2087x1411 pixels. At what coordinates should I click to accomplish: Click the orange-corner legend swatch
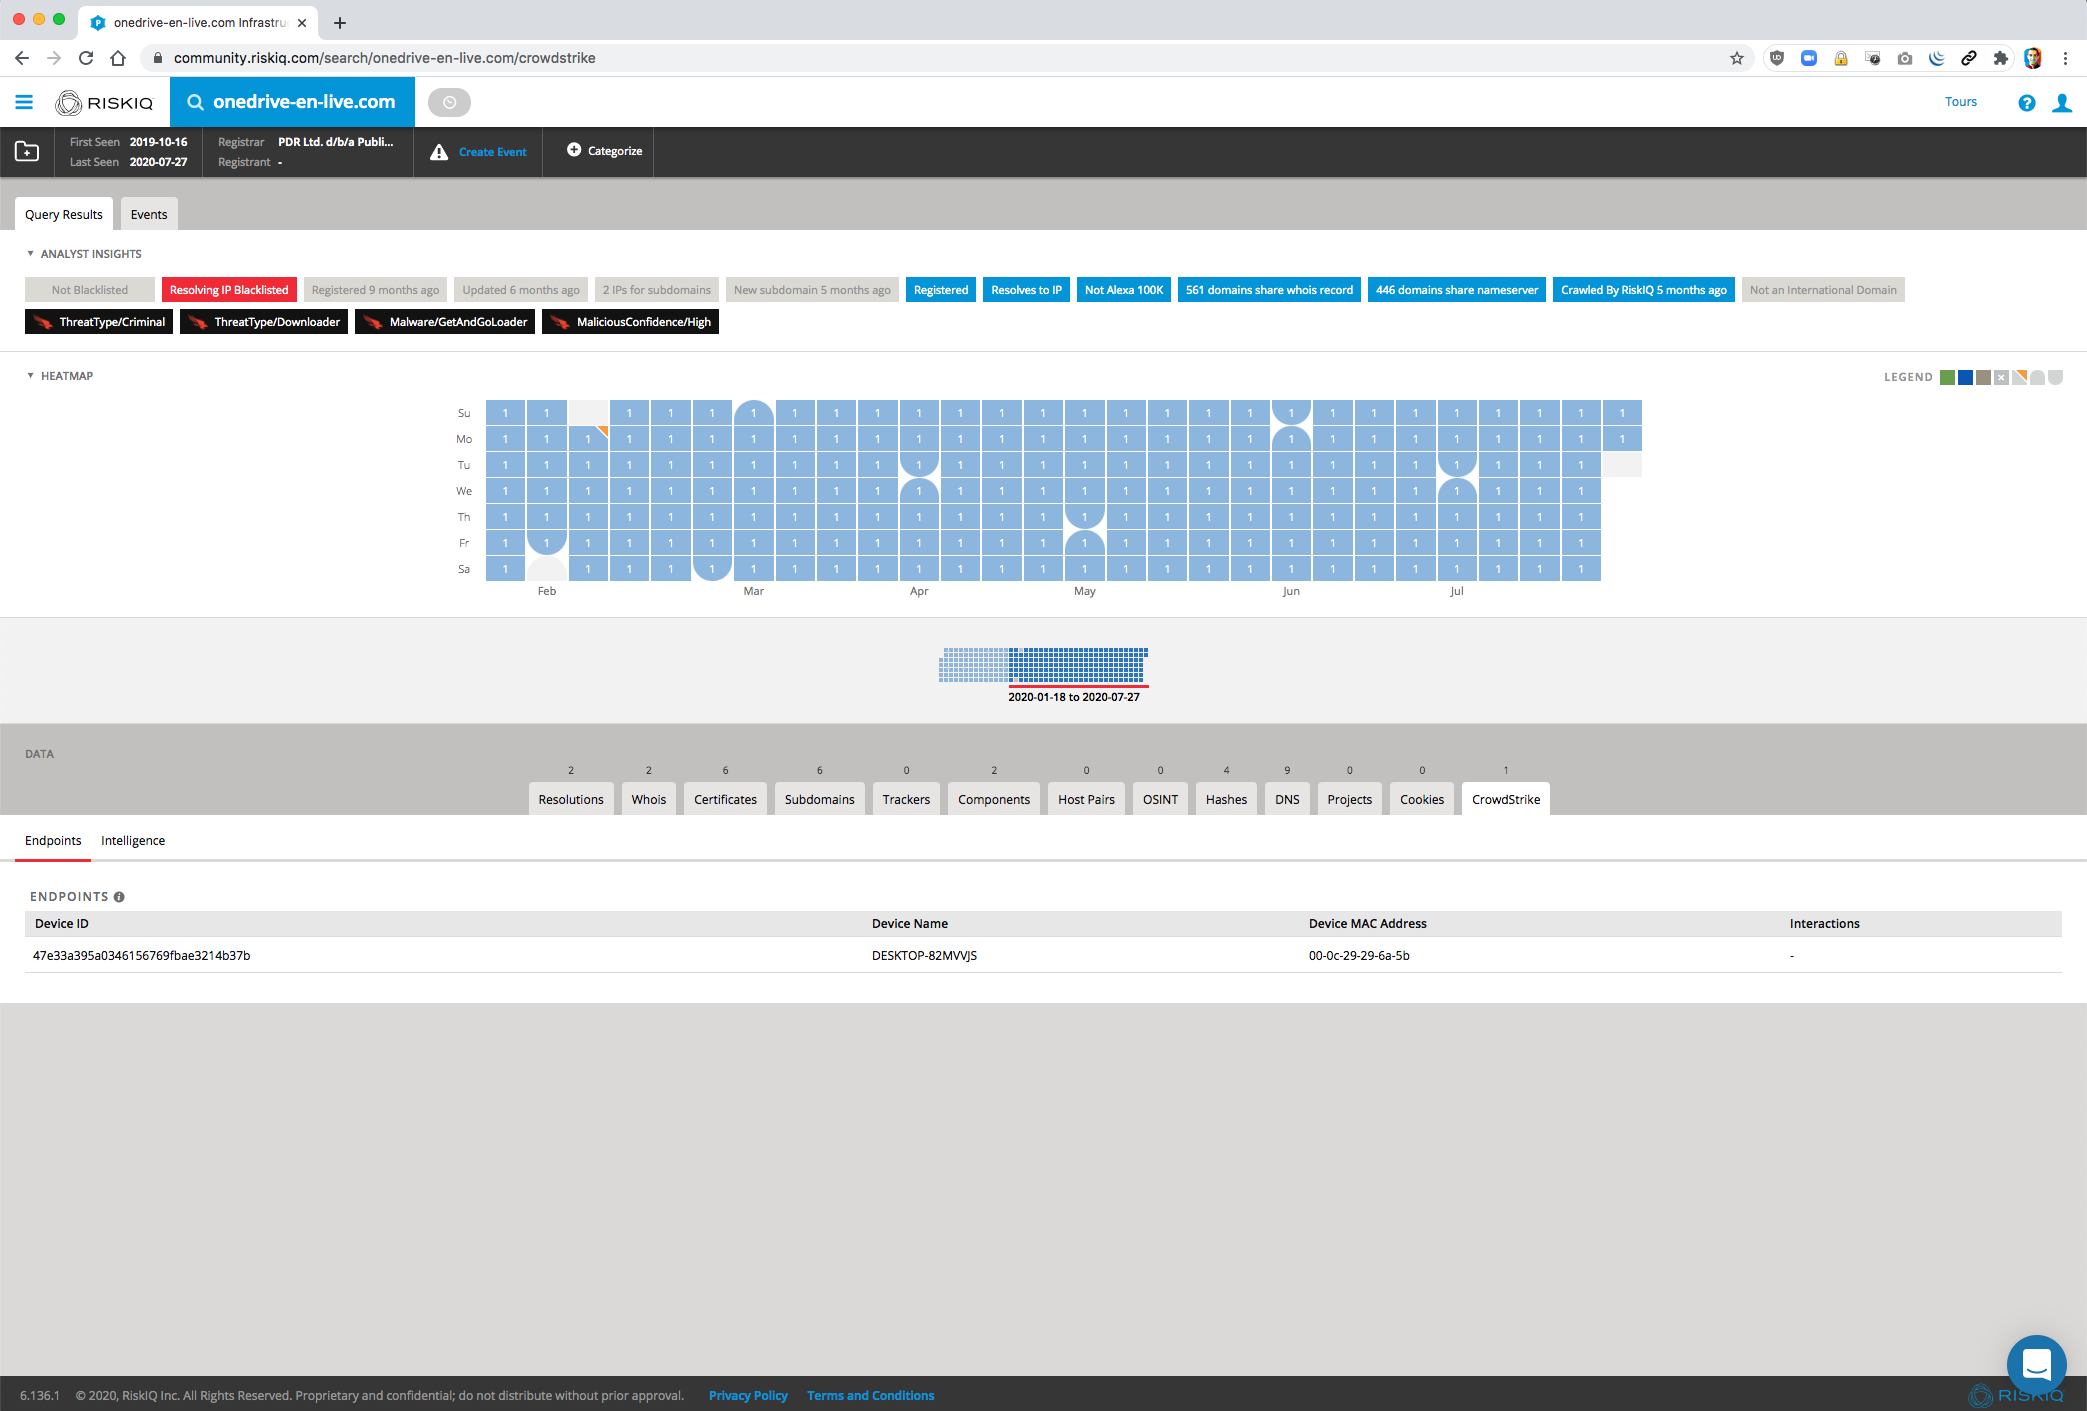(x=2019, y=377)
